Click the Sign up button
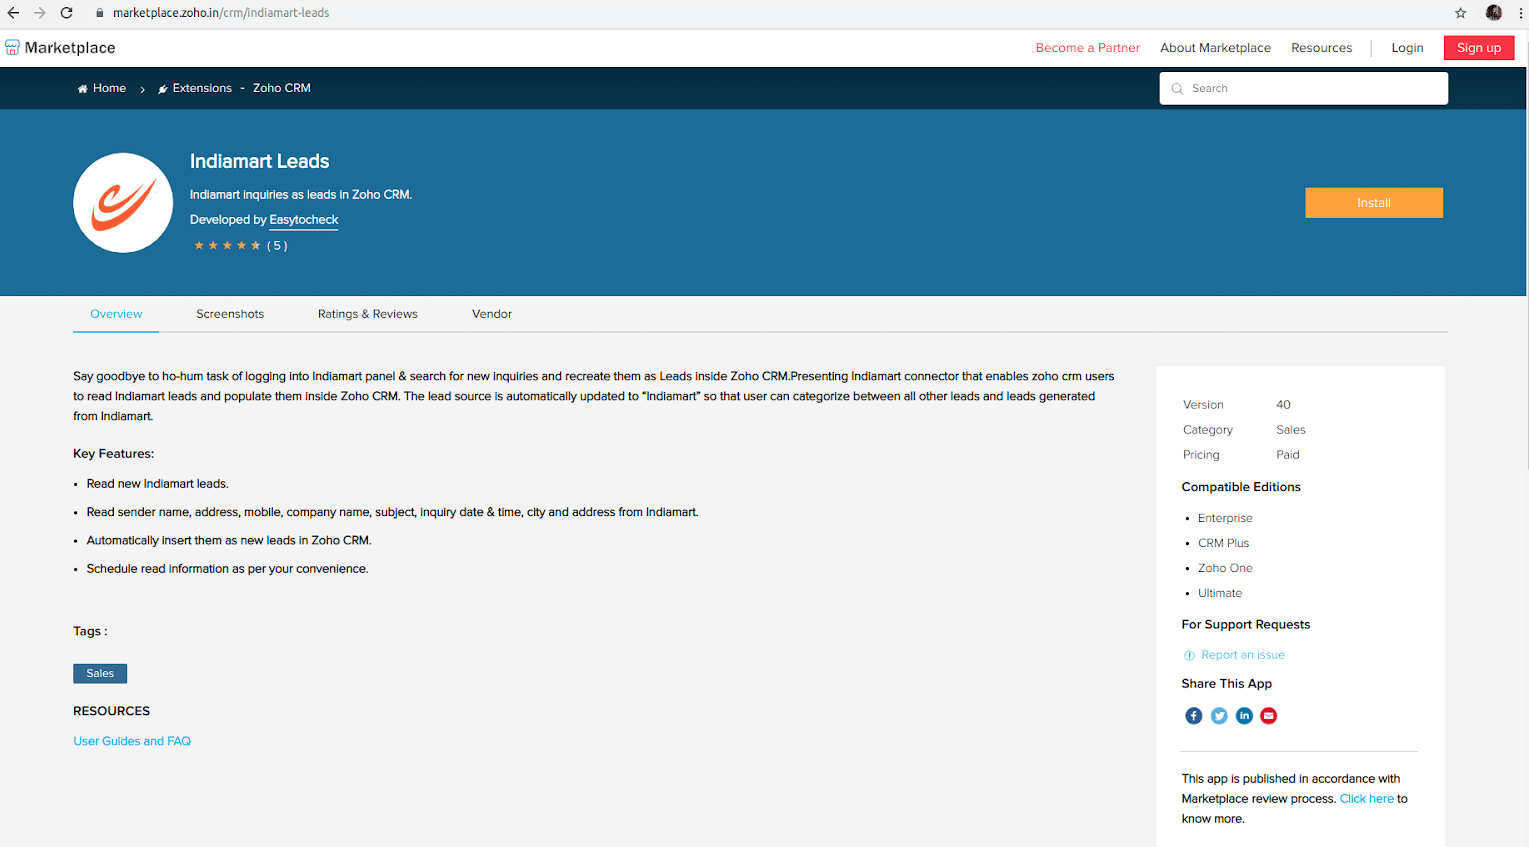 [1479, 48]
